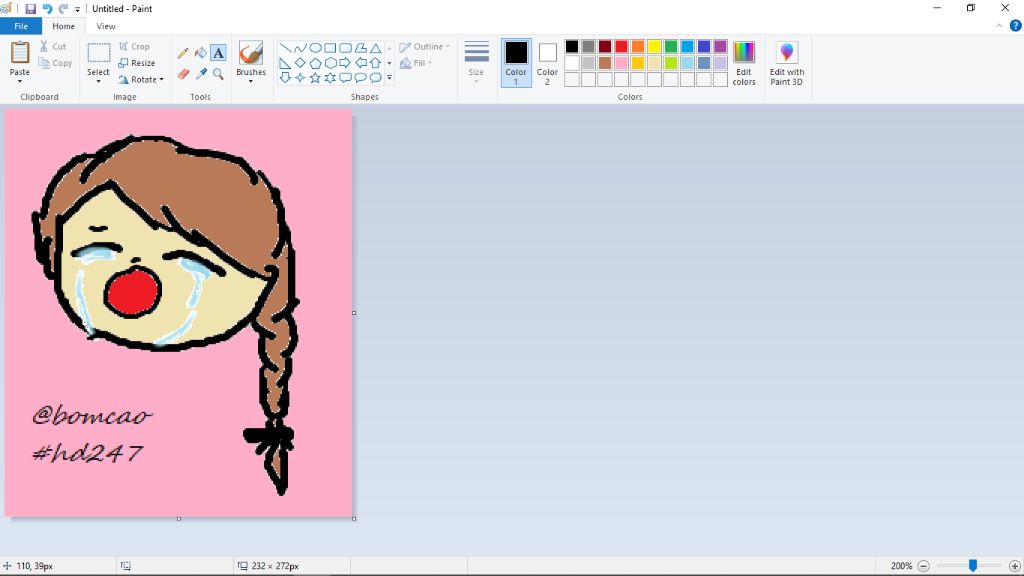The height and width of the screenshot is (576, 1024).
Task: Click Edit with Paint 3D
Action: pyautogui.click(x=787, y=63)
